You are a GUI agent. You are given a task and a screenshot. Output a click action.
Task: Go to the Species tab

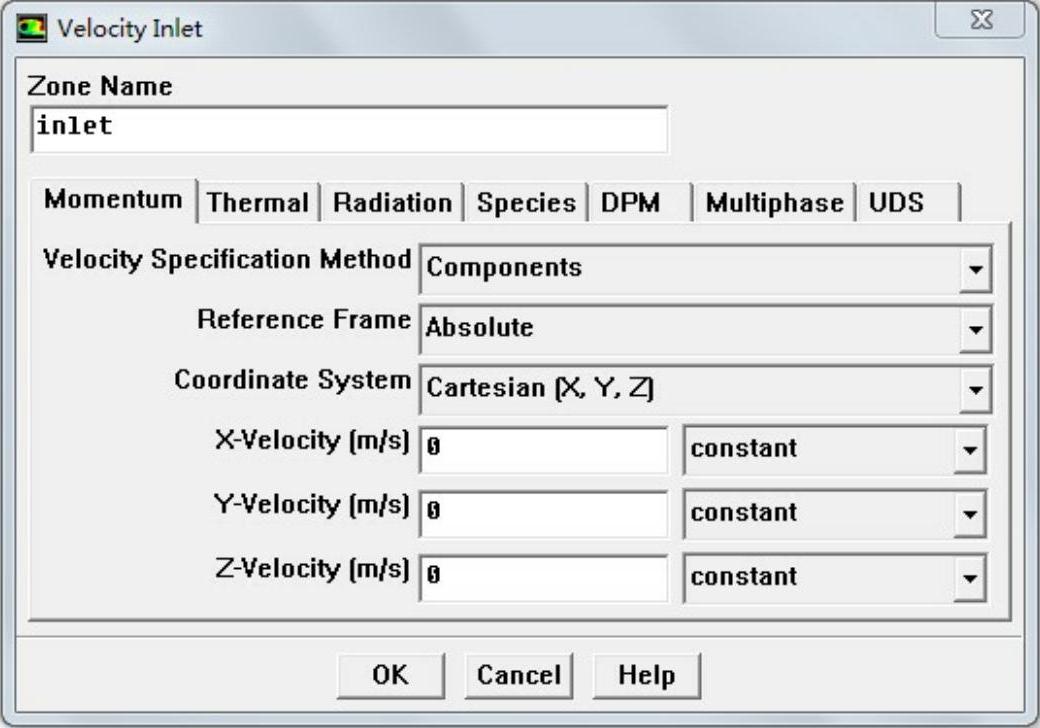coord(526,203)
